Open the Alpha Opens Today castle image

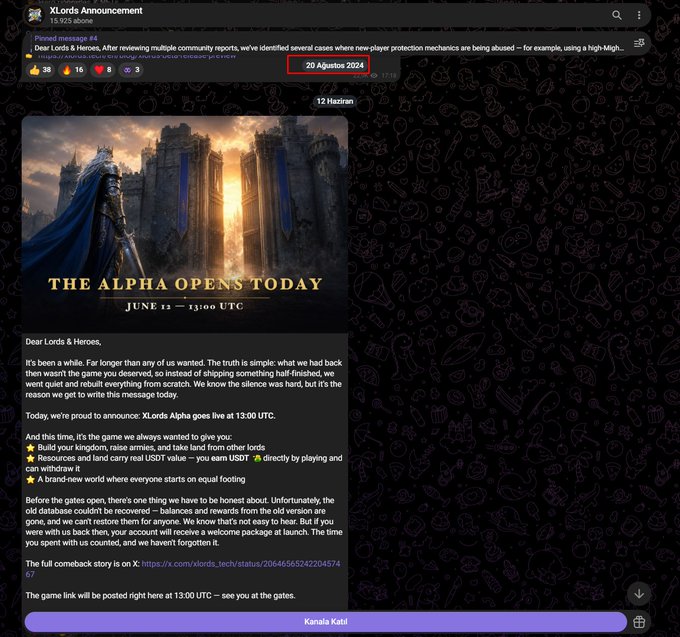coord(185,224)
